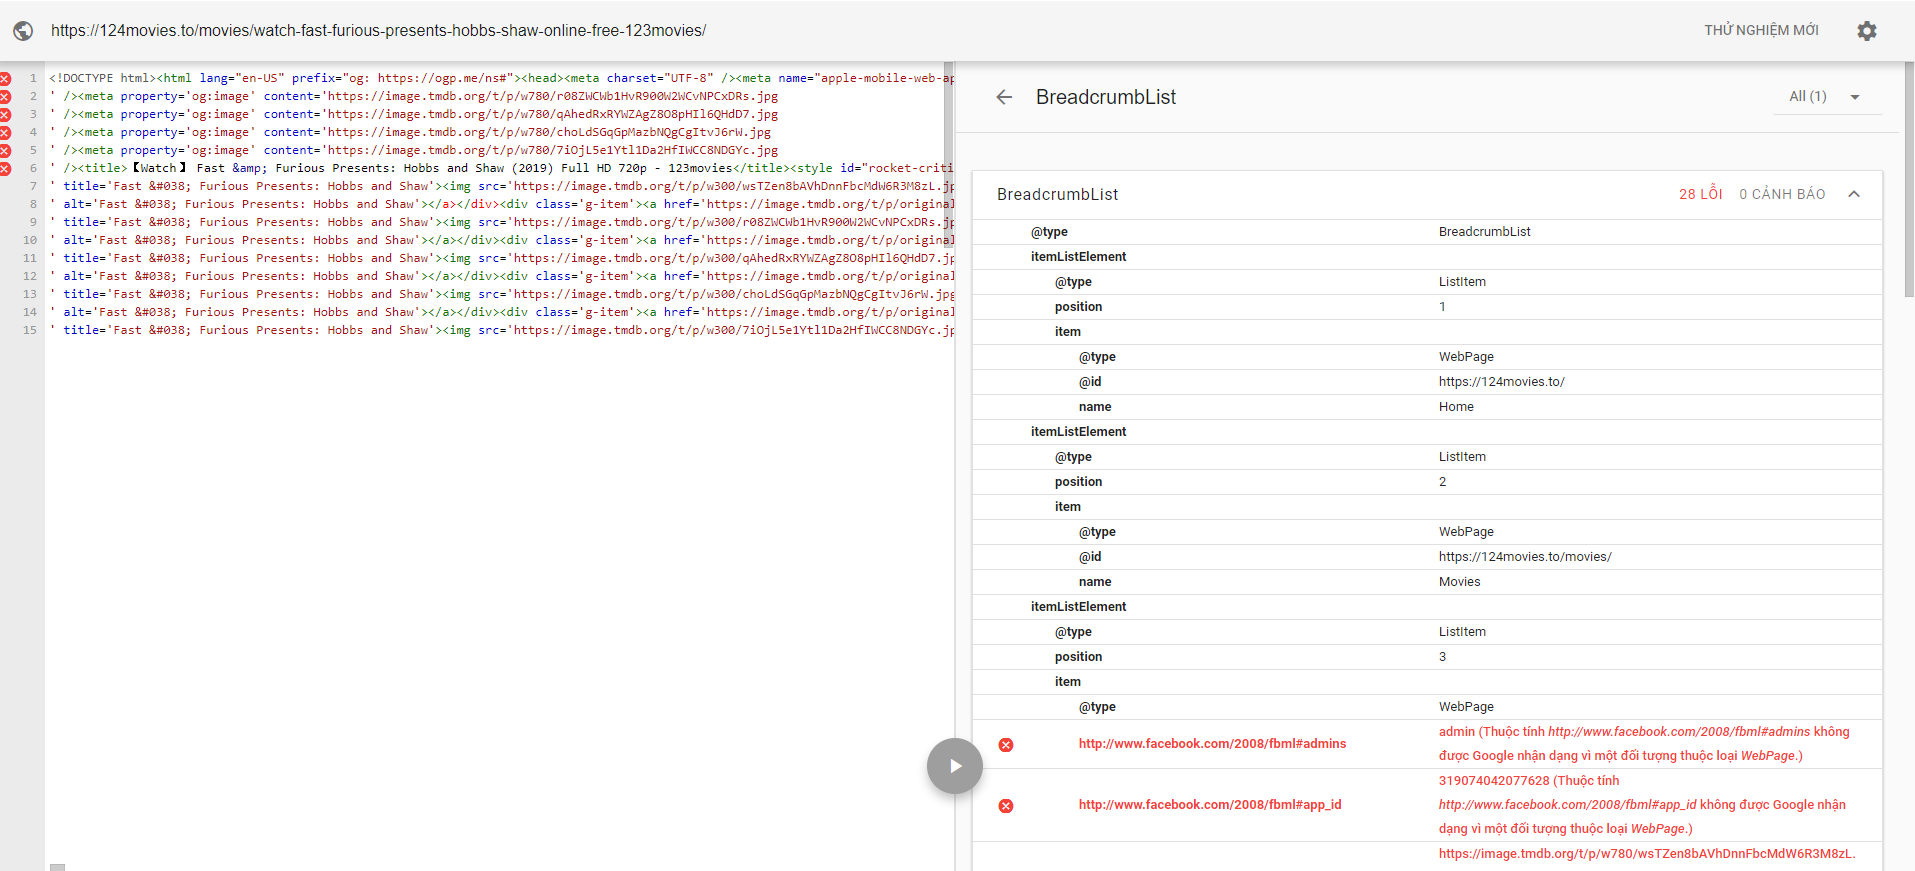Click the top-level @type BreadcrumbList value
This screenshot has width=1915, height=871.
pos(1484,232)
